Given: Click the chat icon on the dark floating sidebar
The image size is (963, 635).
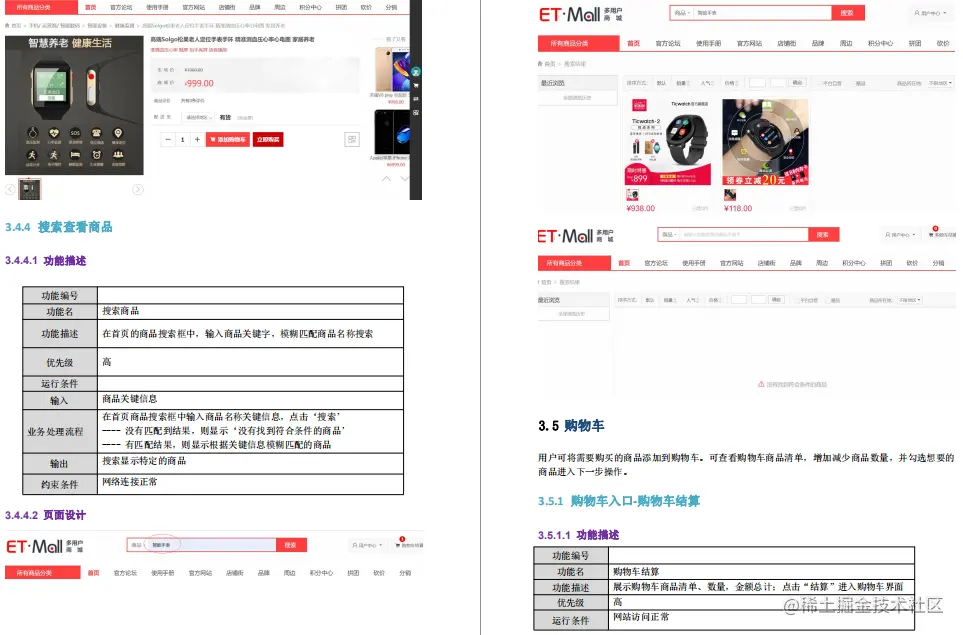Looking at the screenshot, I should pyautogui.click(x=416, y=99).
